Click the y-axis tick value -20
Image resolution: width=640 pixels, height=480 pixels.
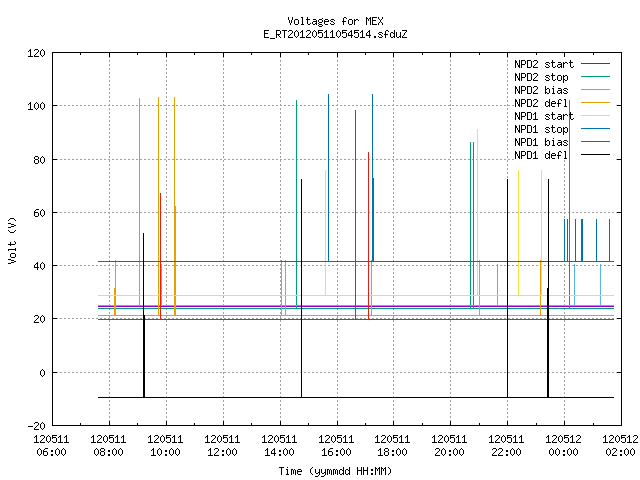pyautogui.click(x=36, y=426)
